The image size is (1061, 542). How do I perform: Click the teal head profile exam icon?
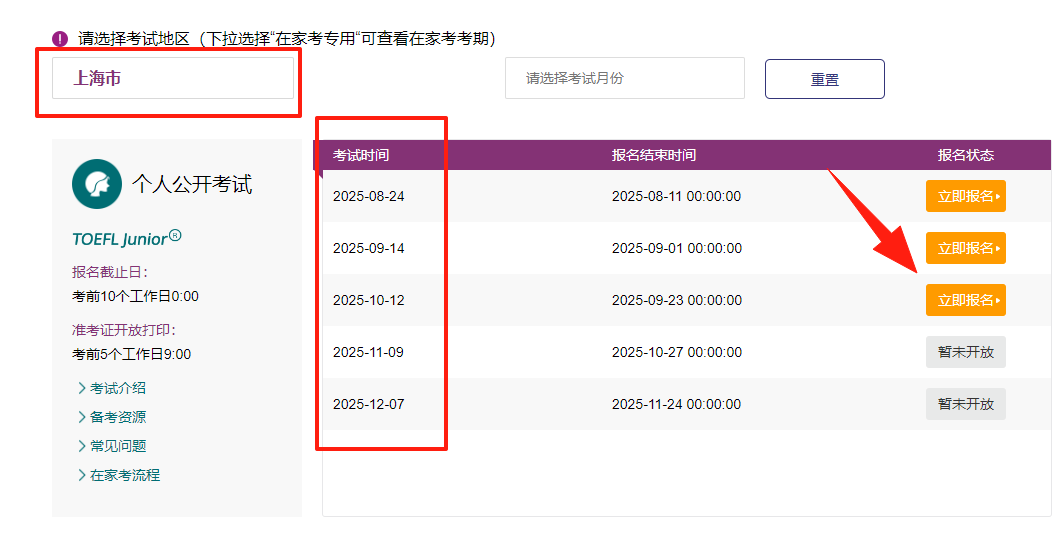[x=97, y=184]
